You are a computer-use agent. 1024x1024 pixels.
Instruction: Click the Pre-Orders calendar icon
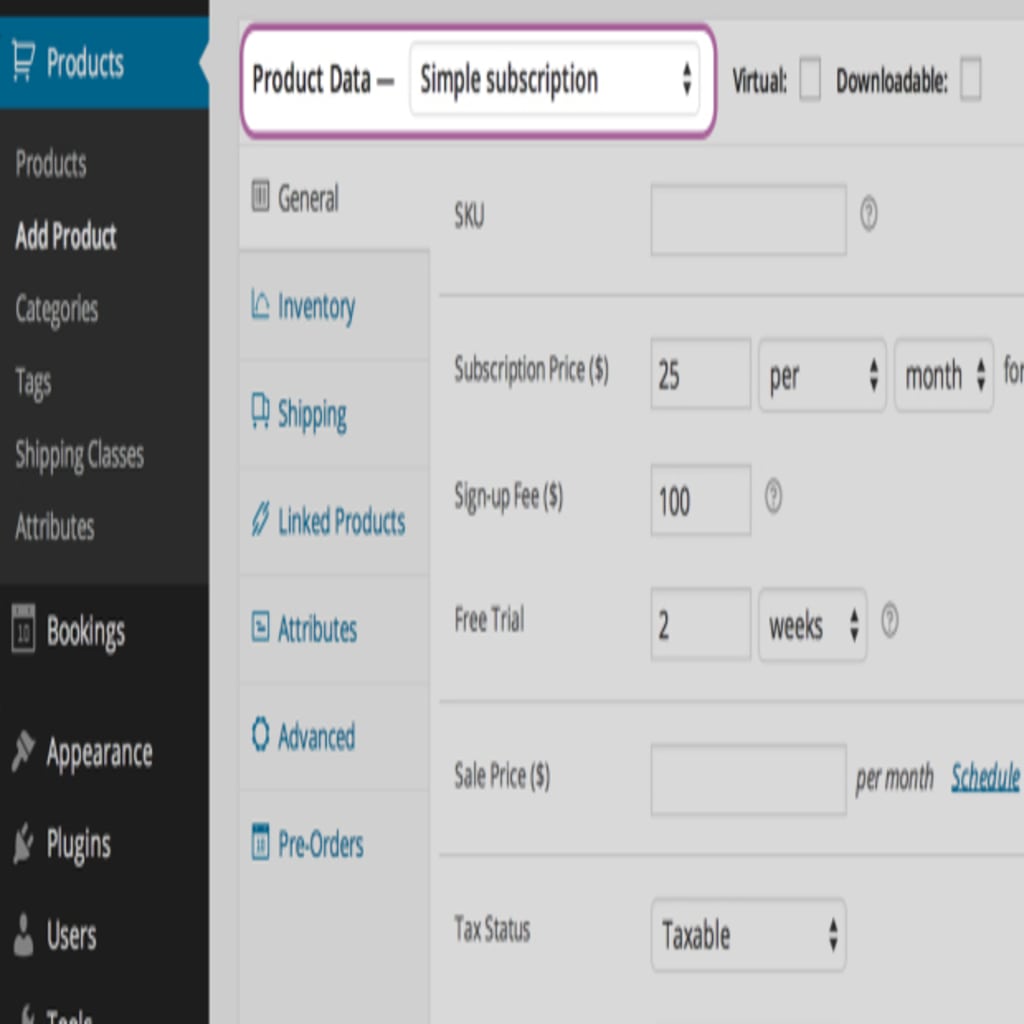click(x=260, y=842)
